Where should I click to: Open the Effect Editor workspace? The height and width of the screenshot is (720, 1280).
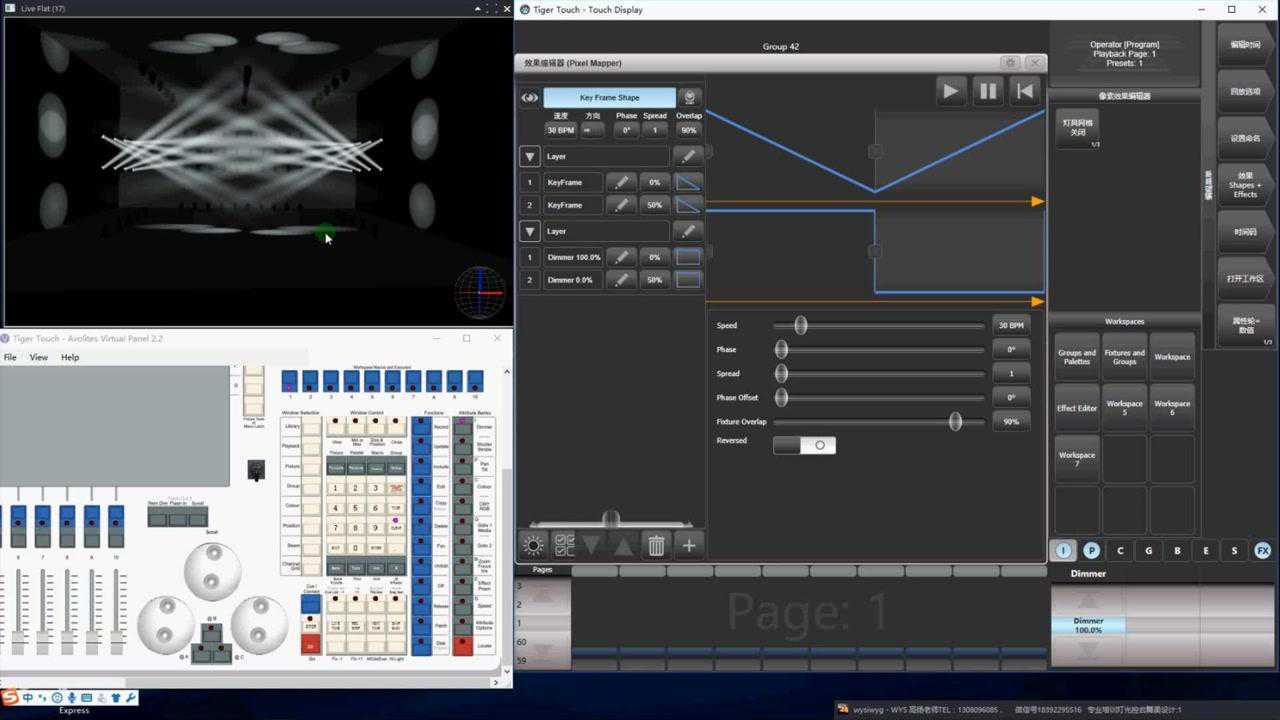coord(1077,408)
